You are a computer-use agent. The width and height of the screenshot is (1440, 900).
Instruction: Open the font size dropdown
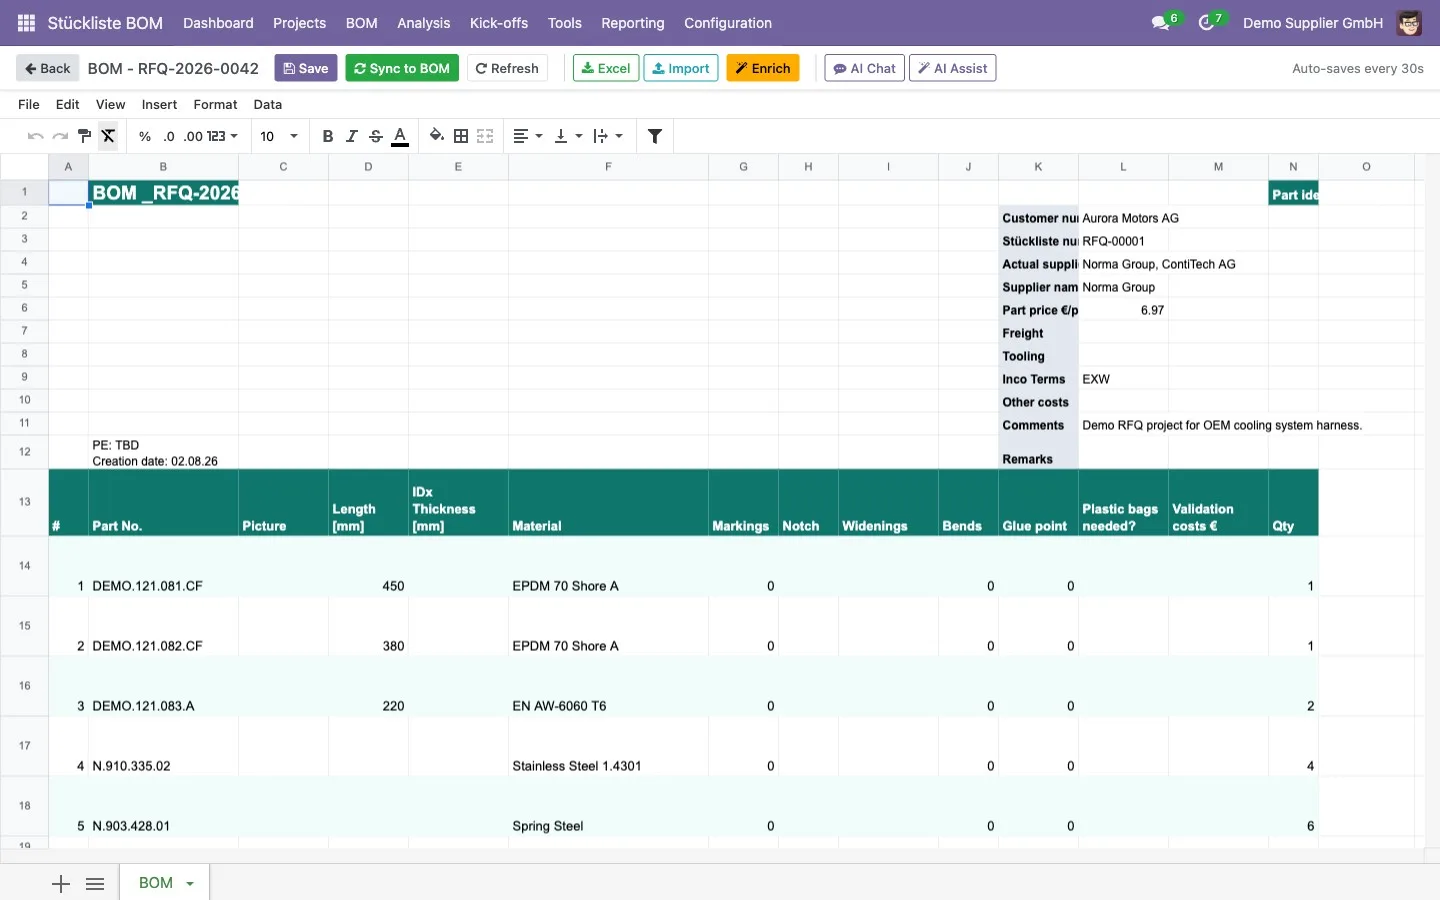pos(294,136)
